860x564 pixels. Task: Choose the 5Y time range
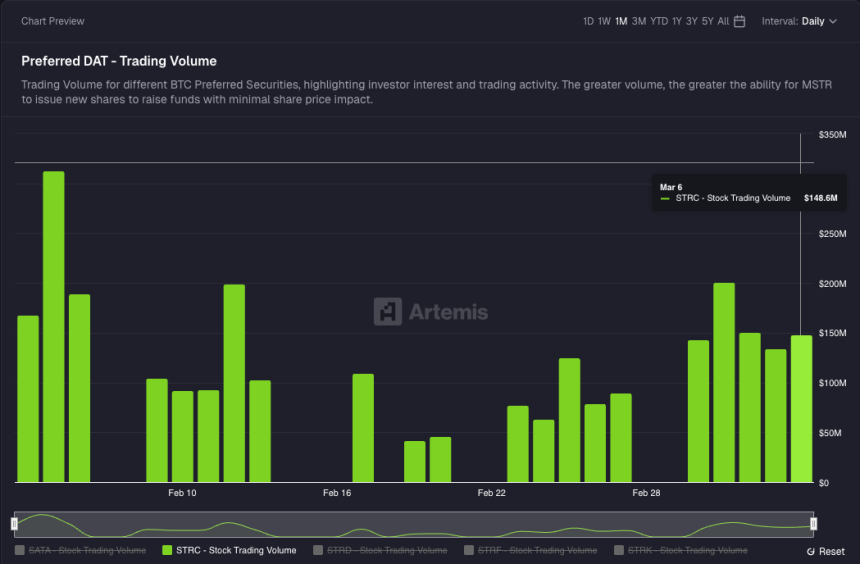click(707, 21)
